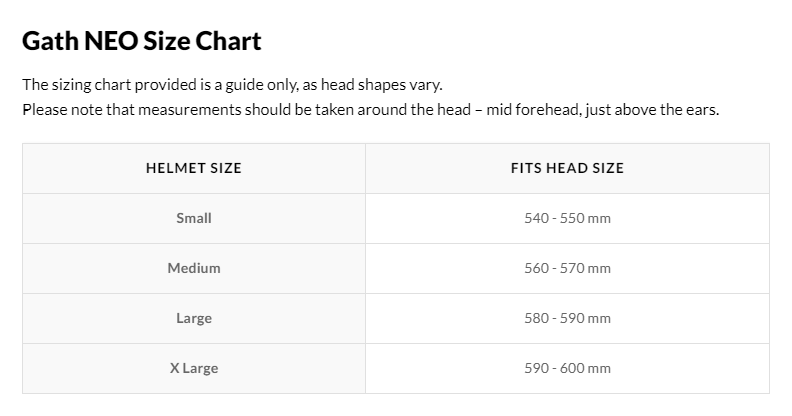Click the Gath NEO Size Chart heading
792x416 pixels.
tap(142, 41)
